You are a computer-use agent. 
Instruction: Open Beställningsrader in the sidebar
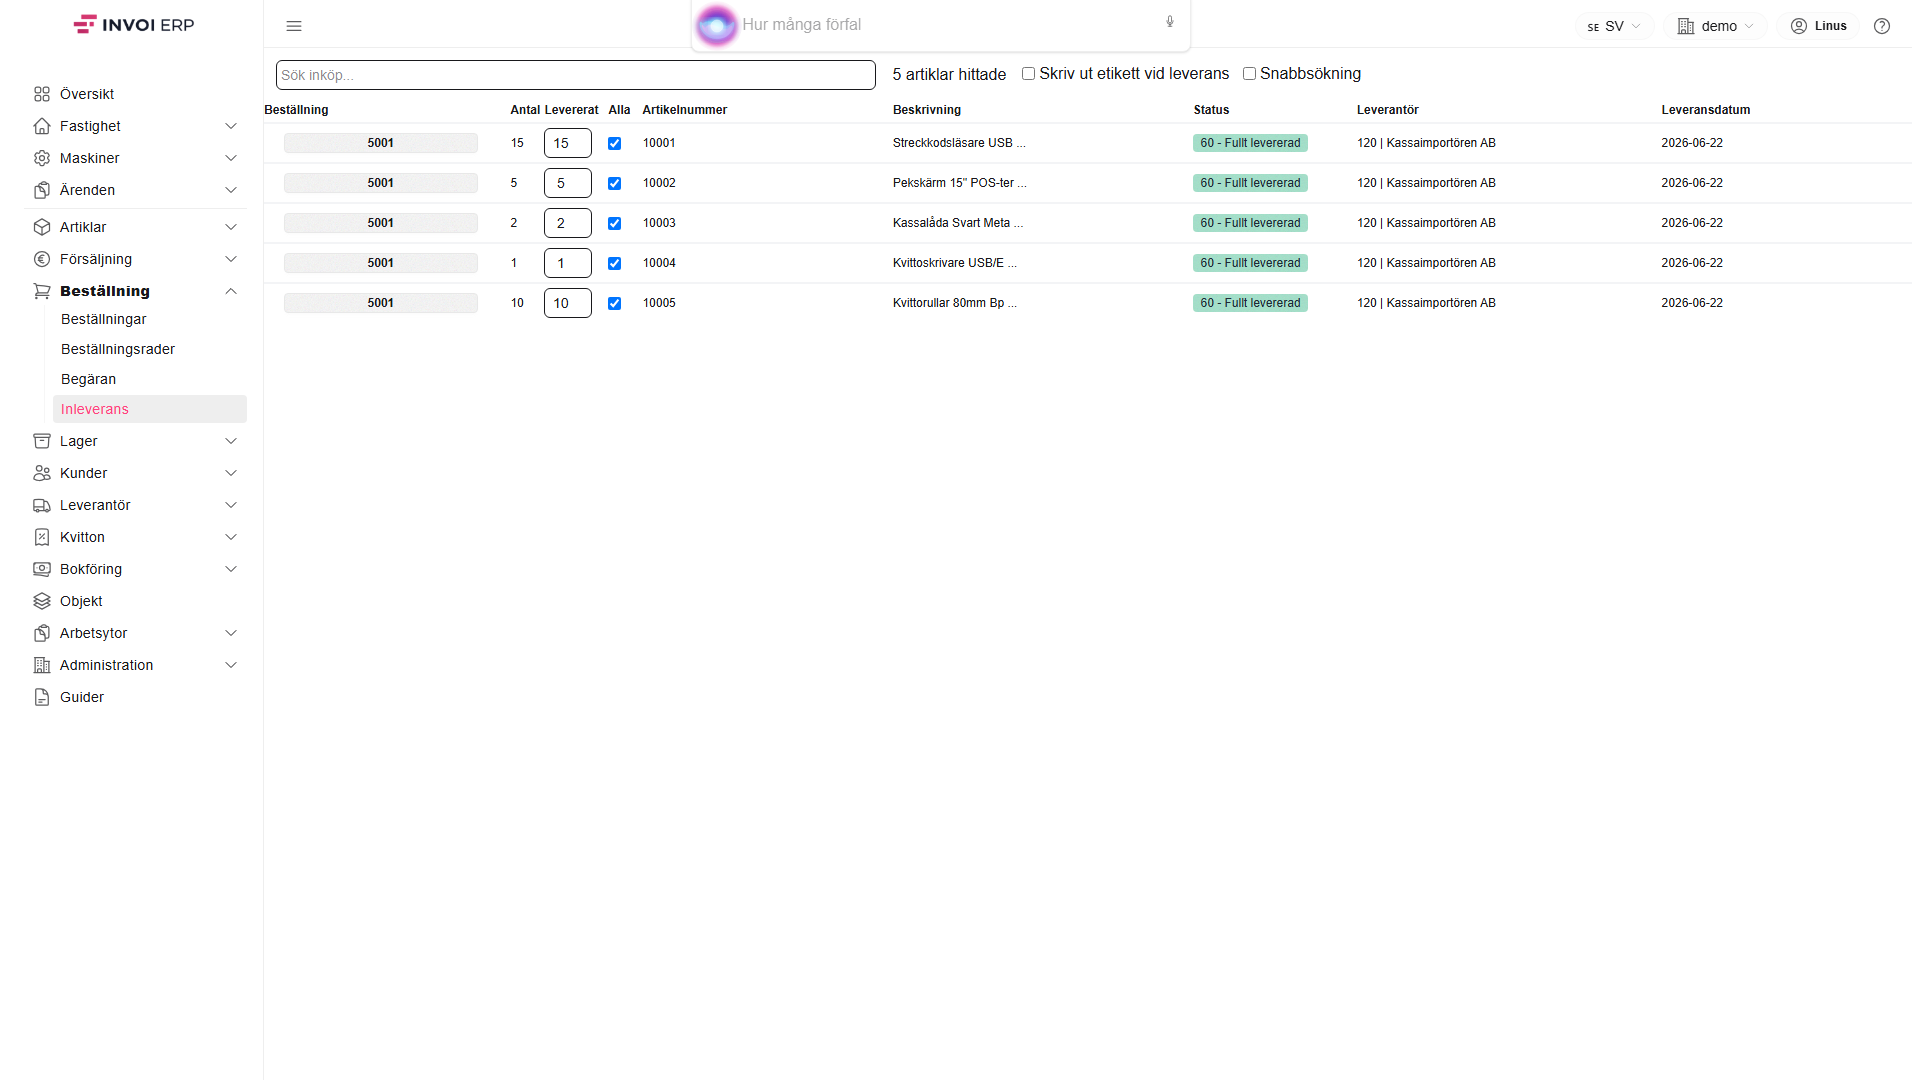[x=118, y=349]
